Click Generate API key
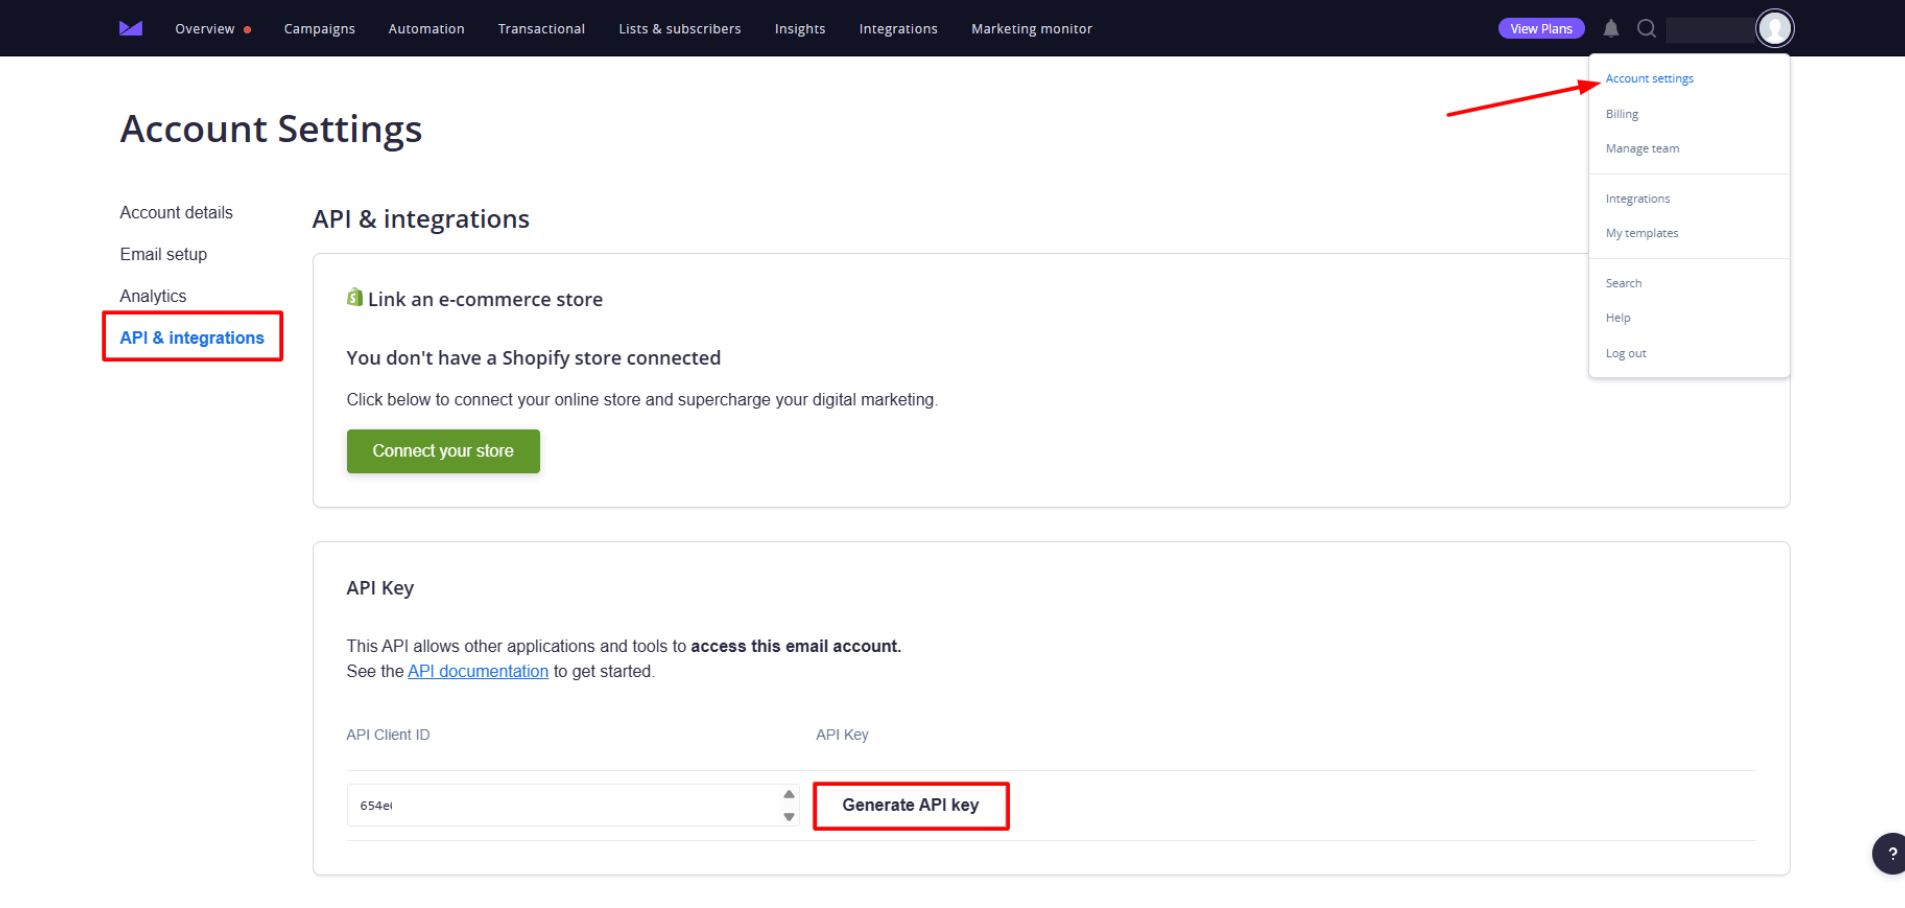 click(x=910, y=805)
